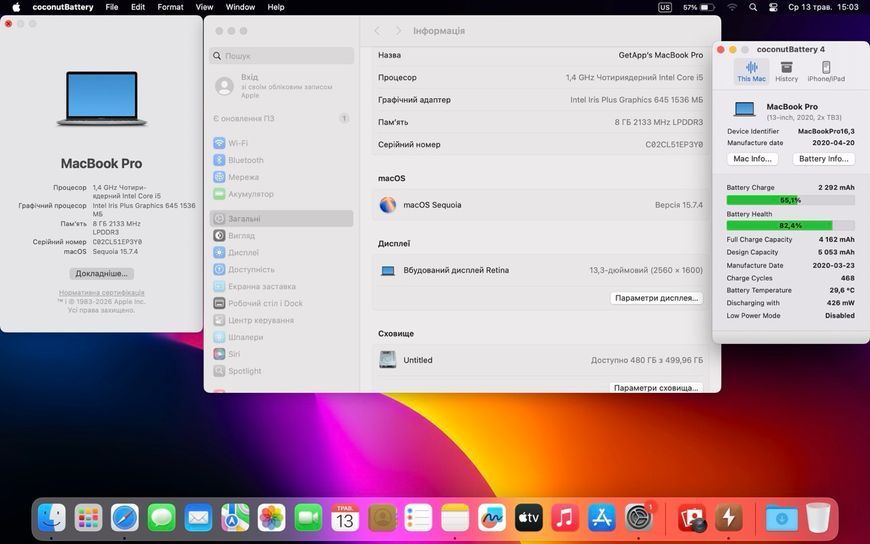The width and height of the screenshot is (870, 544).
Task: Click battery status in menu bar
Action: click(x=699, y=7)
